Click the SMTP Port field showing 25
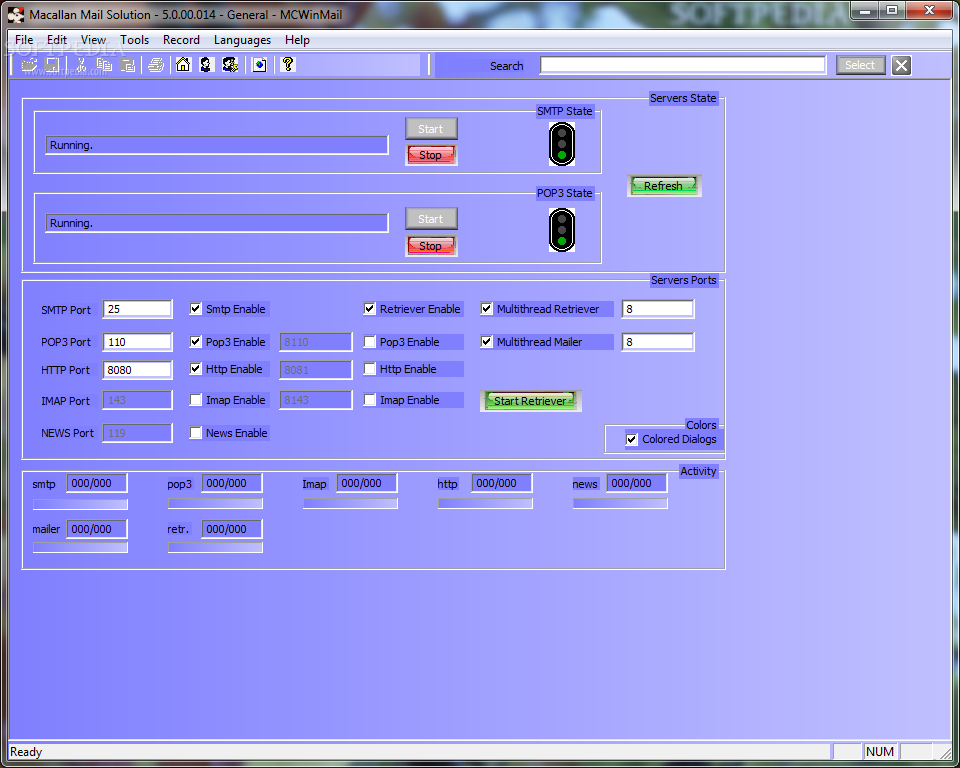960x768 pixels. 138,309
